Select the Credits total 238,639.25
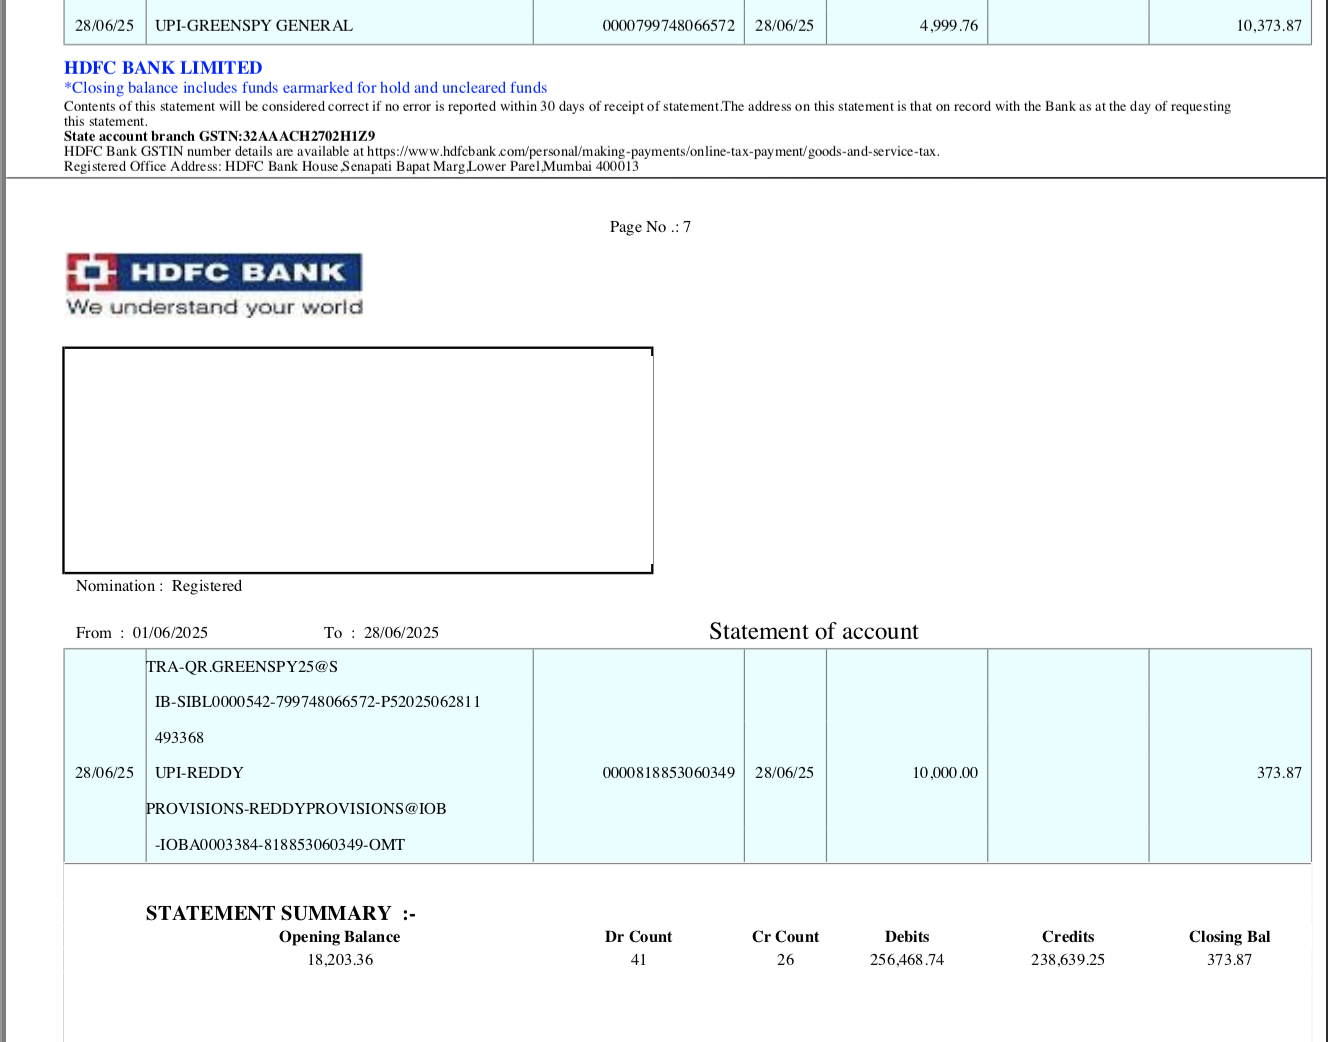The width and height of the screenshot is (1328, 1042). [1068, 960]
